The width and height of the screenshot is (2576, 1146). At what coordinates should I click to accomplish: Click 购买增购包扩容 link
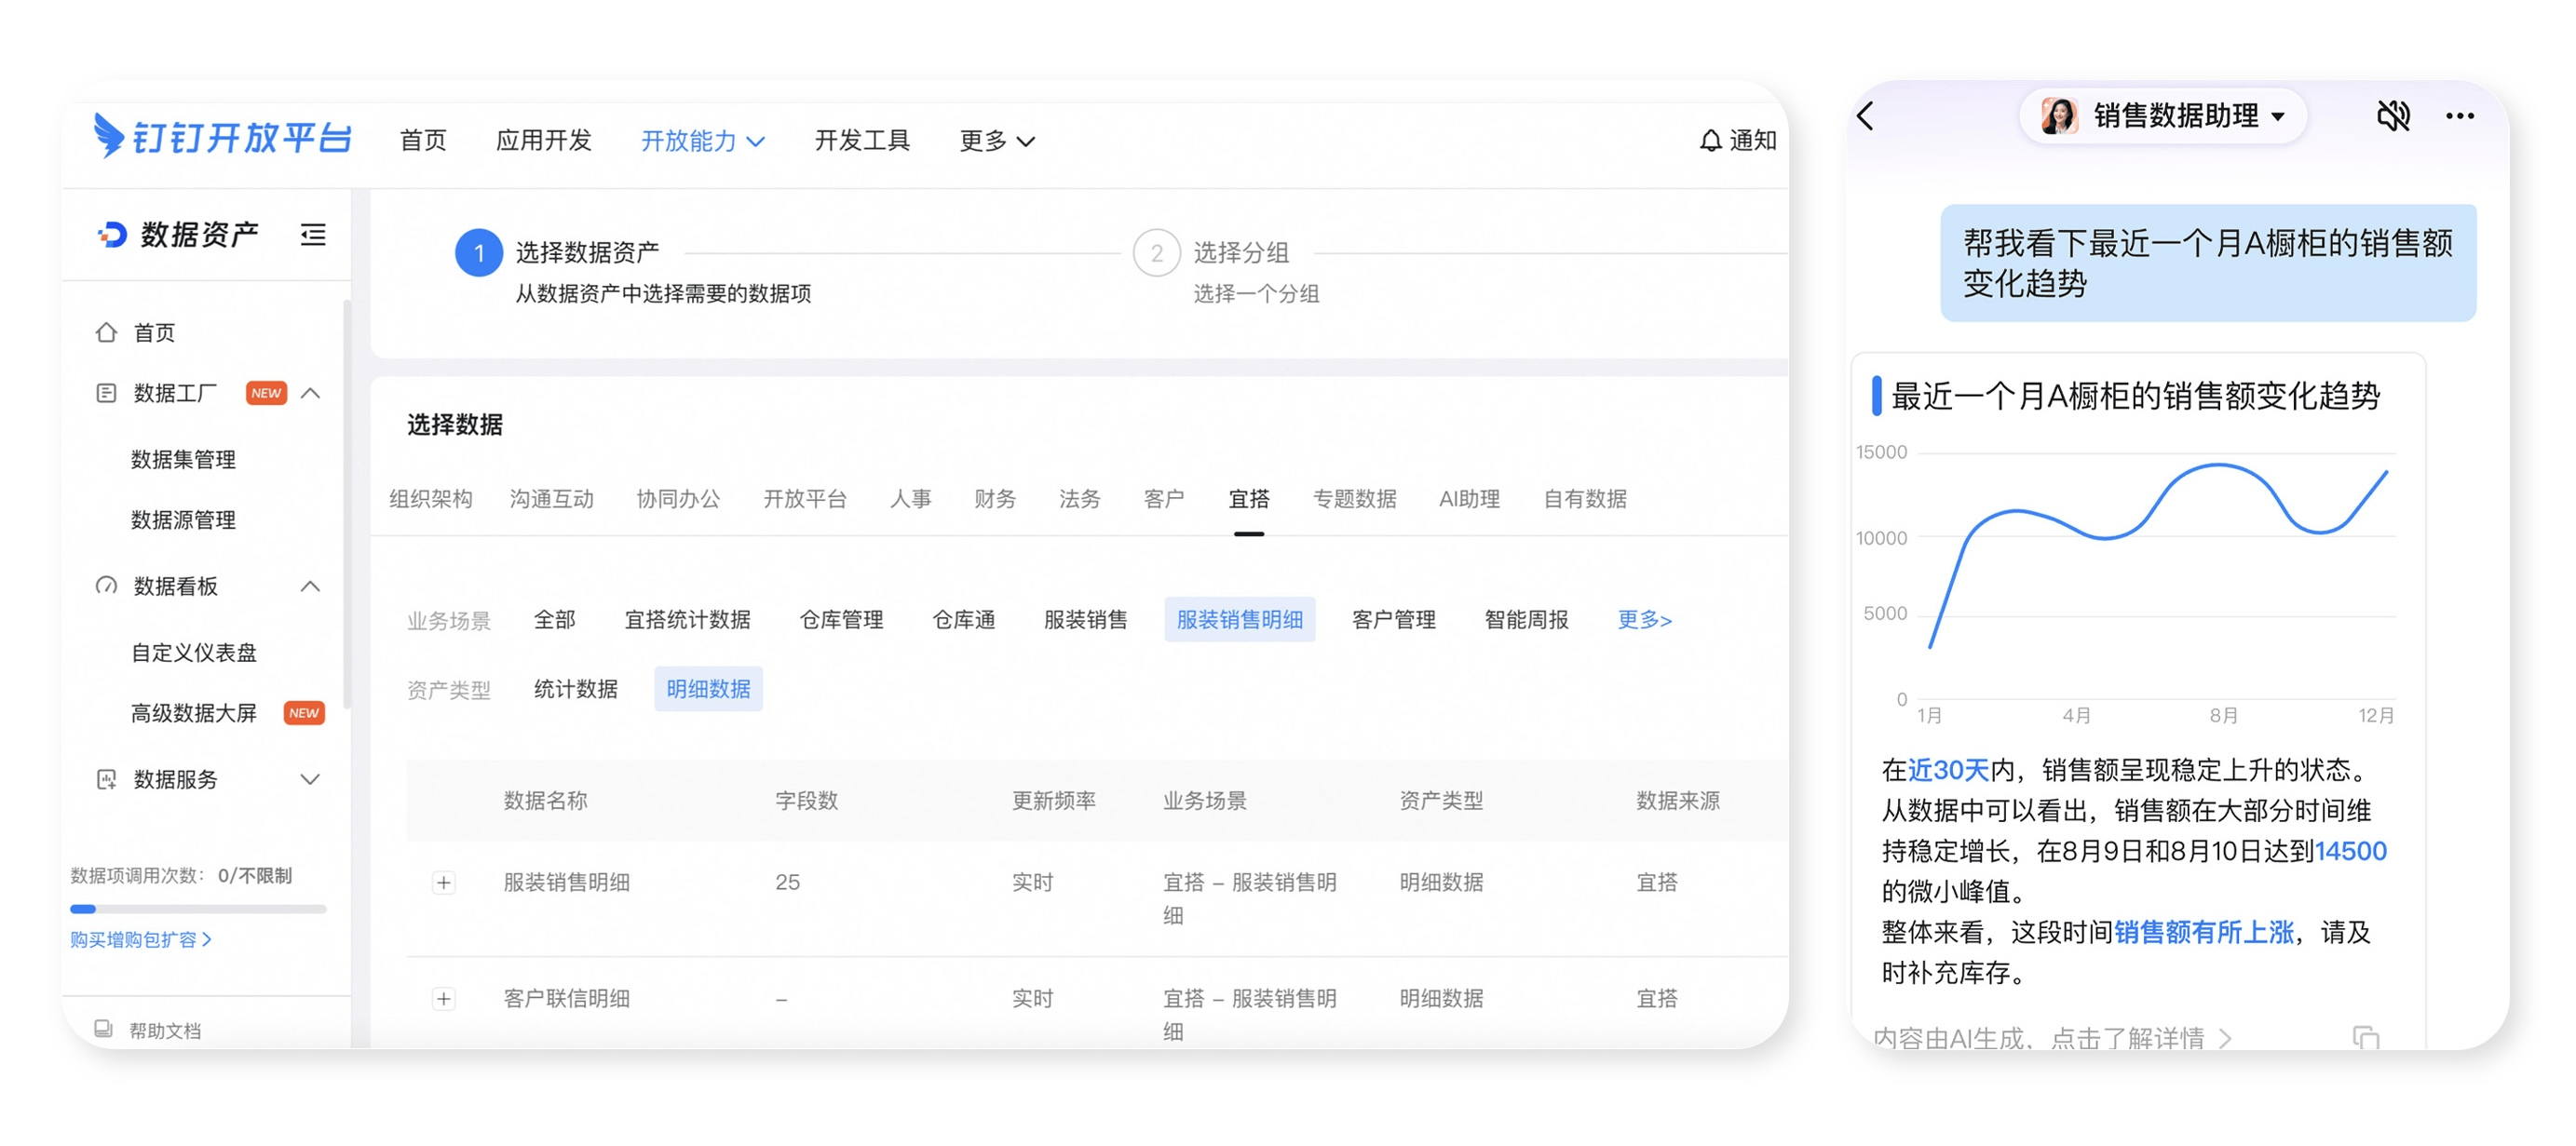[140, 940]
